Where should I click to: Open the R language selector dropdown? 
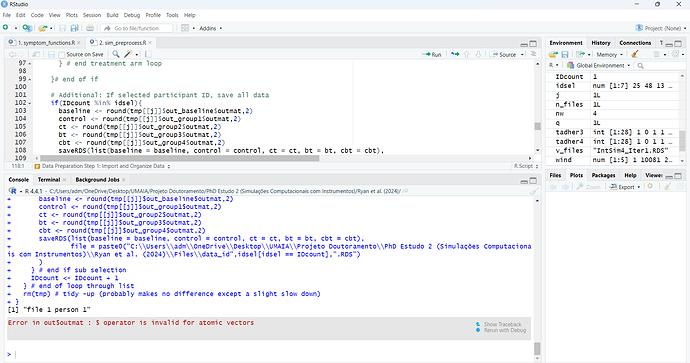coord(554,66)
